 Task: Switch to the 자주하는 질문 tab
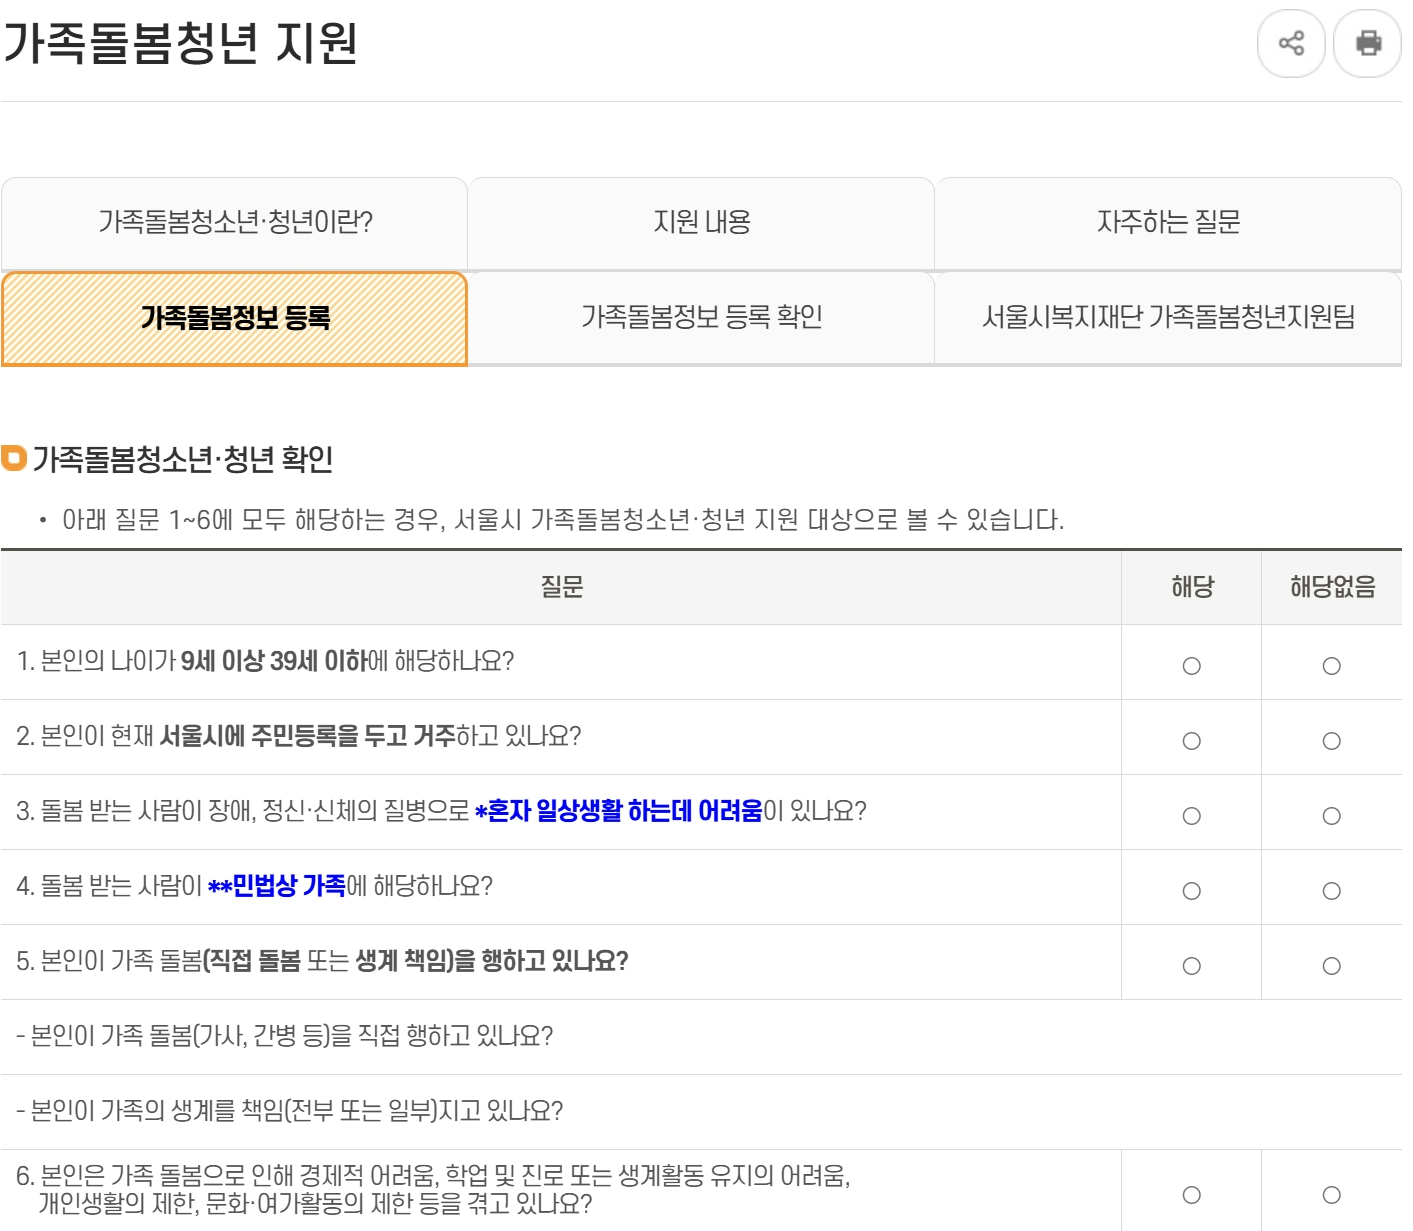[1169, 224]
